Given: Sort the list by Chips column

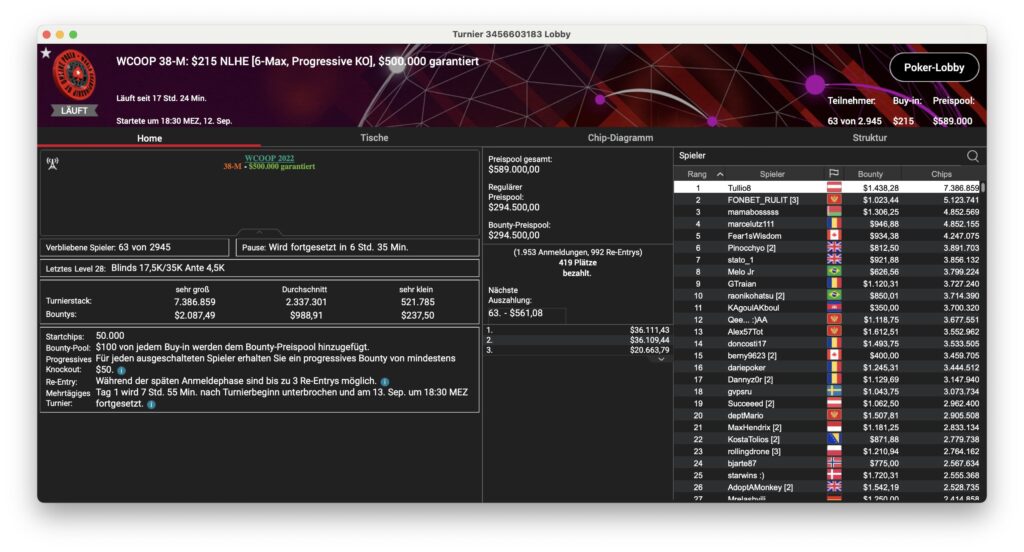Looking at the screenshot, I should tap(941, 174).
